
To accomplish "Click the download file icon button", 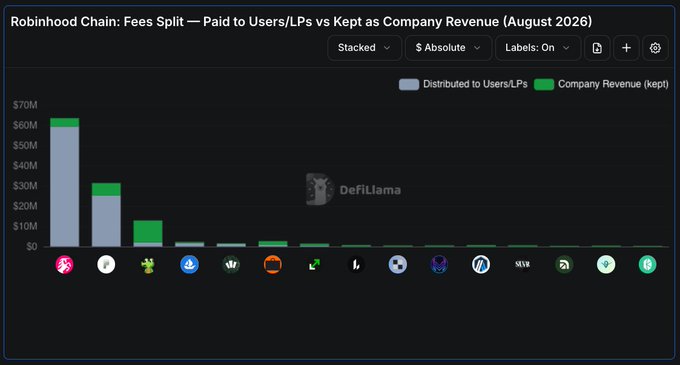I will tap(597, 48).
